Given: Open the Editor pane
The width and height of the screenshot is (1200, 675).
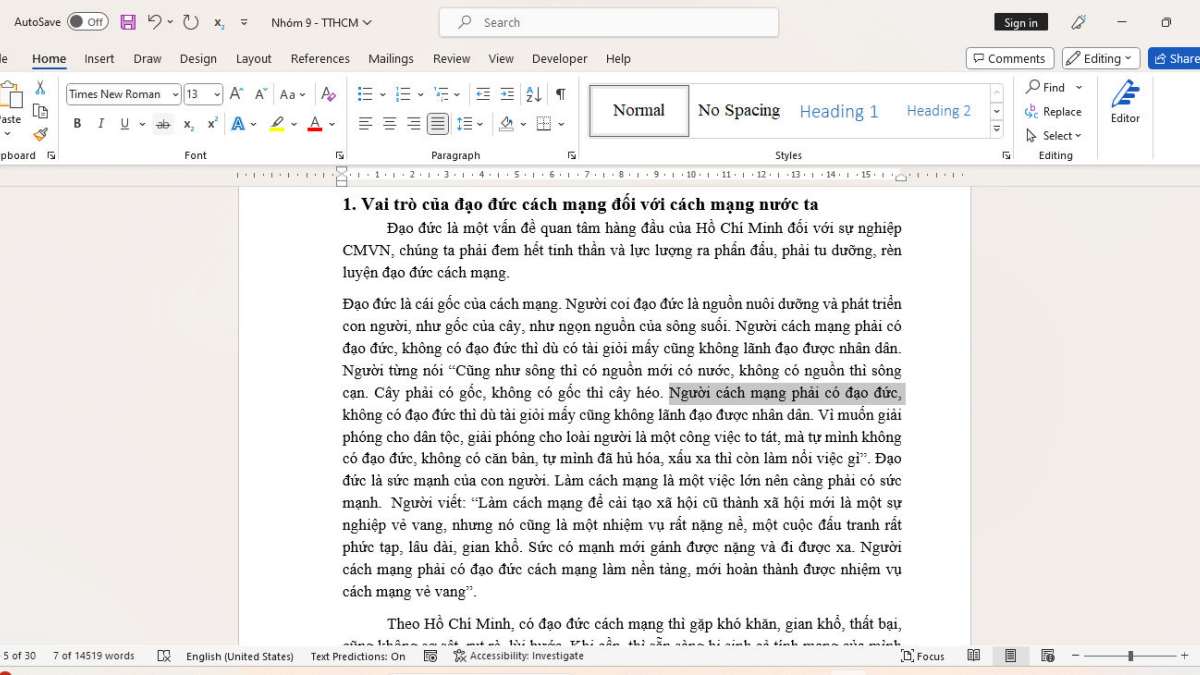Looking at the screenshot, I should coord(1124,107).
